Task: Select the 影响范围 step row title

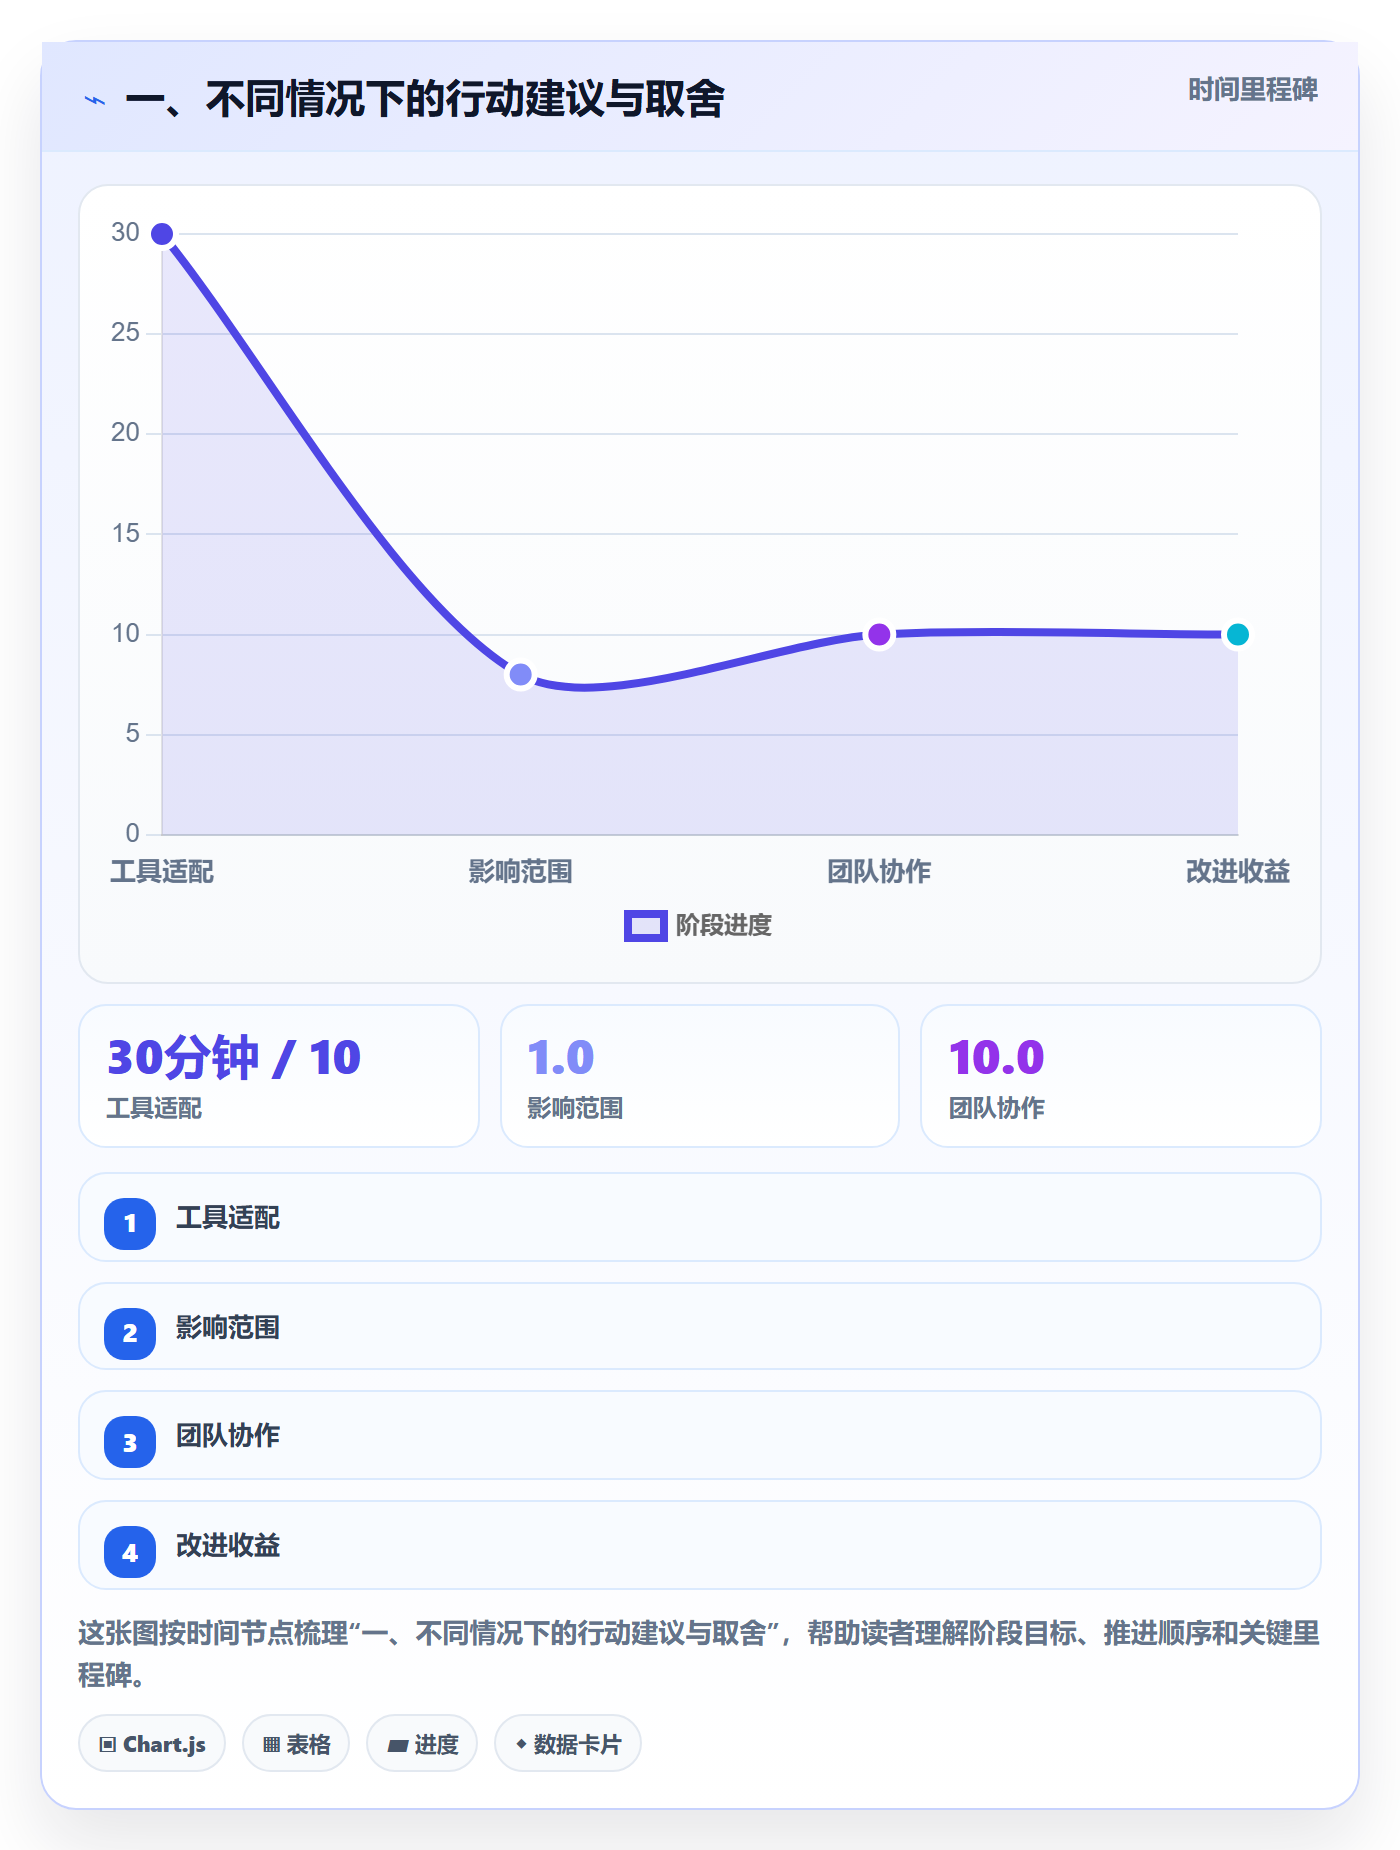Action: tap(228, 1327)
